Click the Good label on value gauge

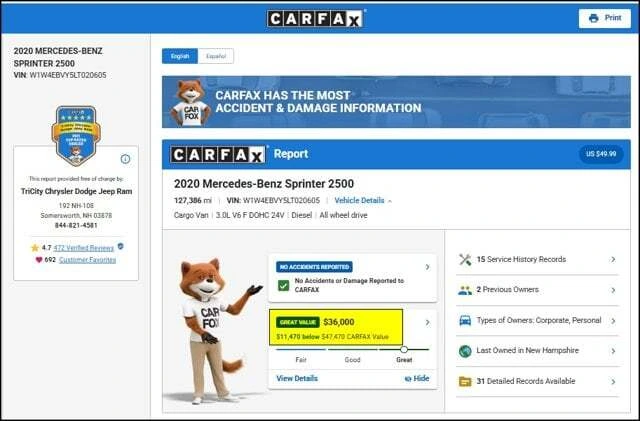pos(352,360)
